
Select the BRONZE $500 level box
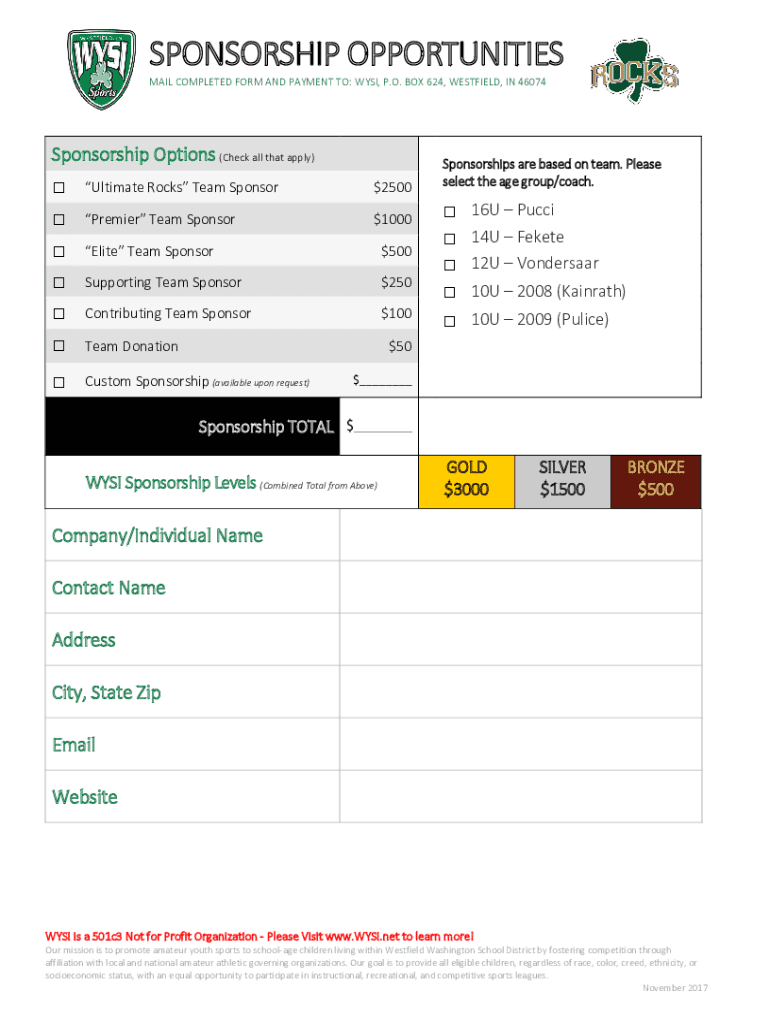(655, 480)
